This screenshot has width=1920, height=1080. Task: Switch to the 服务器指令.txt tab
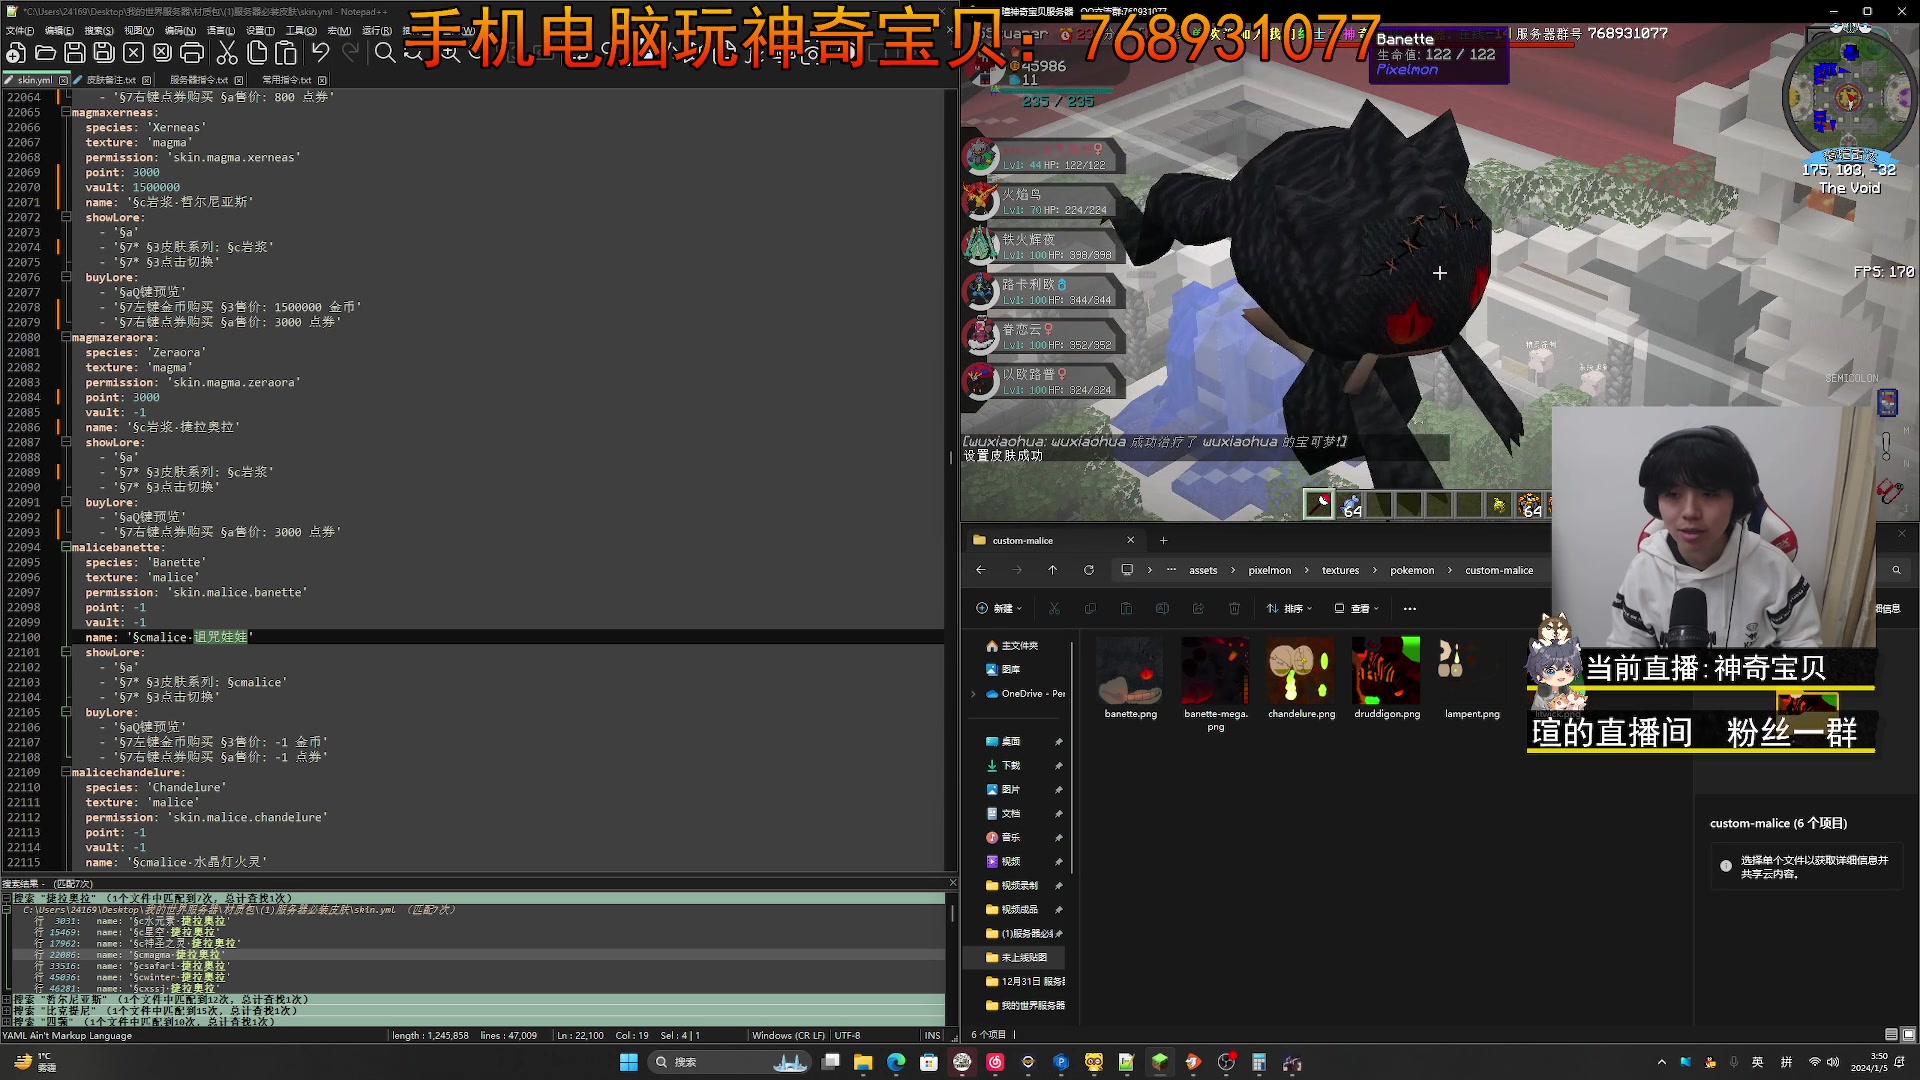[199, 80]
